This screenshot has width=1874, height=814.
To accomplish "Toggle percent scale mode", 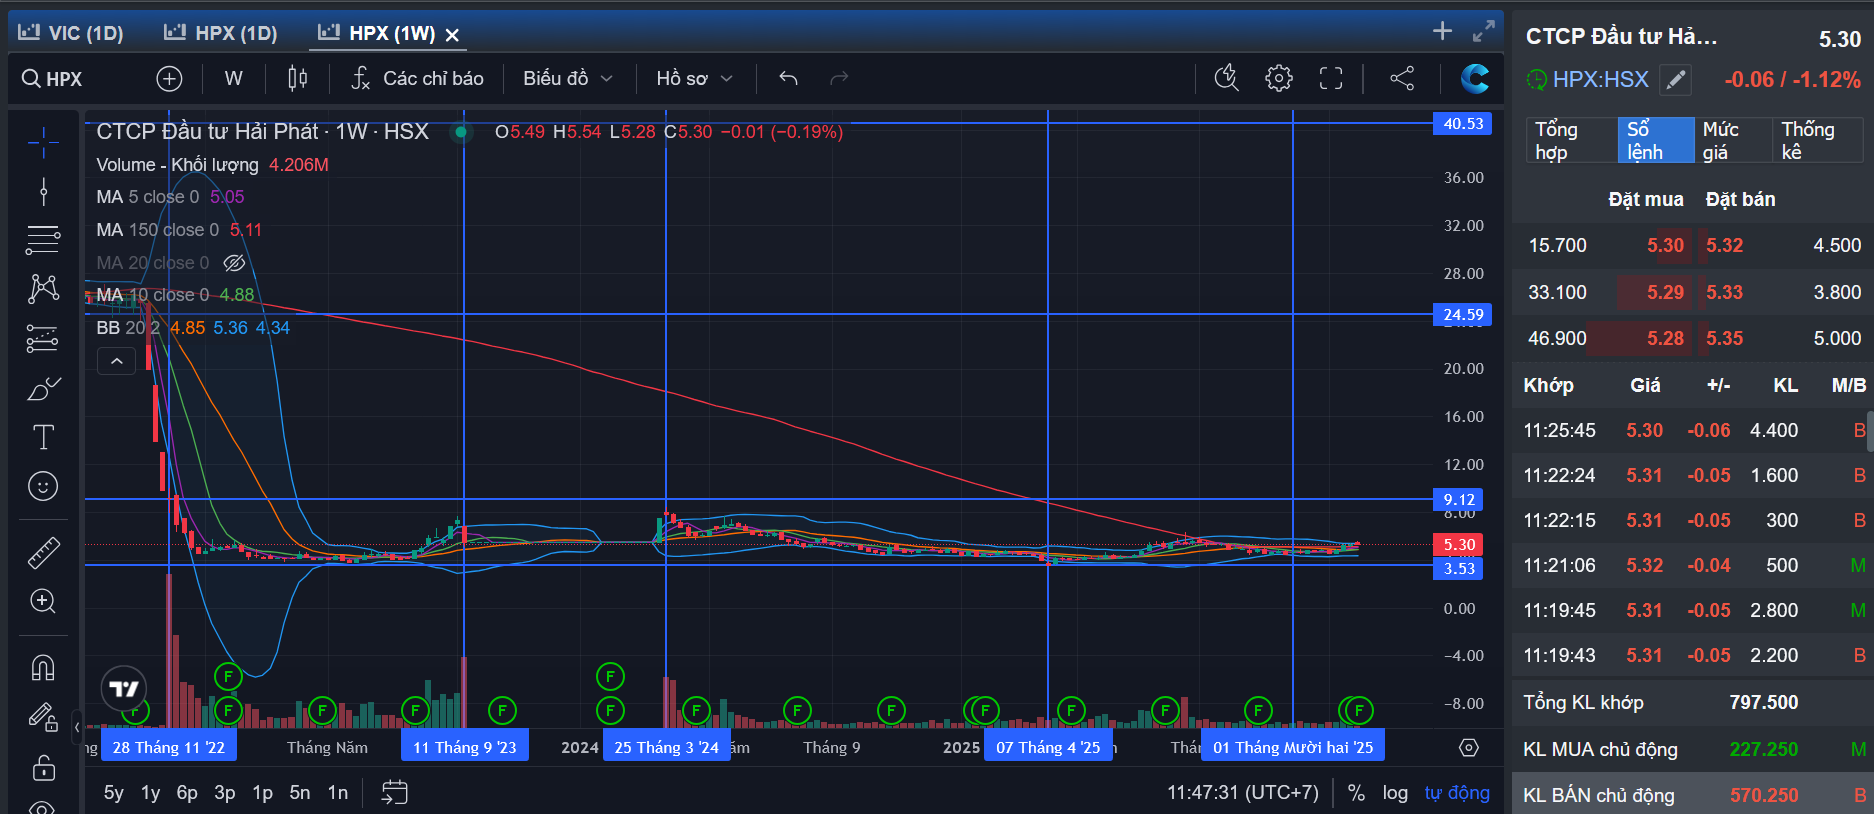I will [1356, 793].
